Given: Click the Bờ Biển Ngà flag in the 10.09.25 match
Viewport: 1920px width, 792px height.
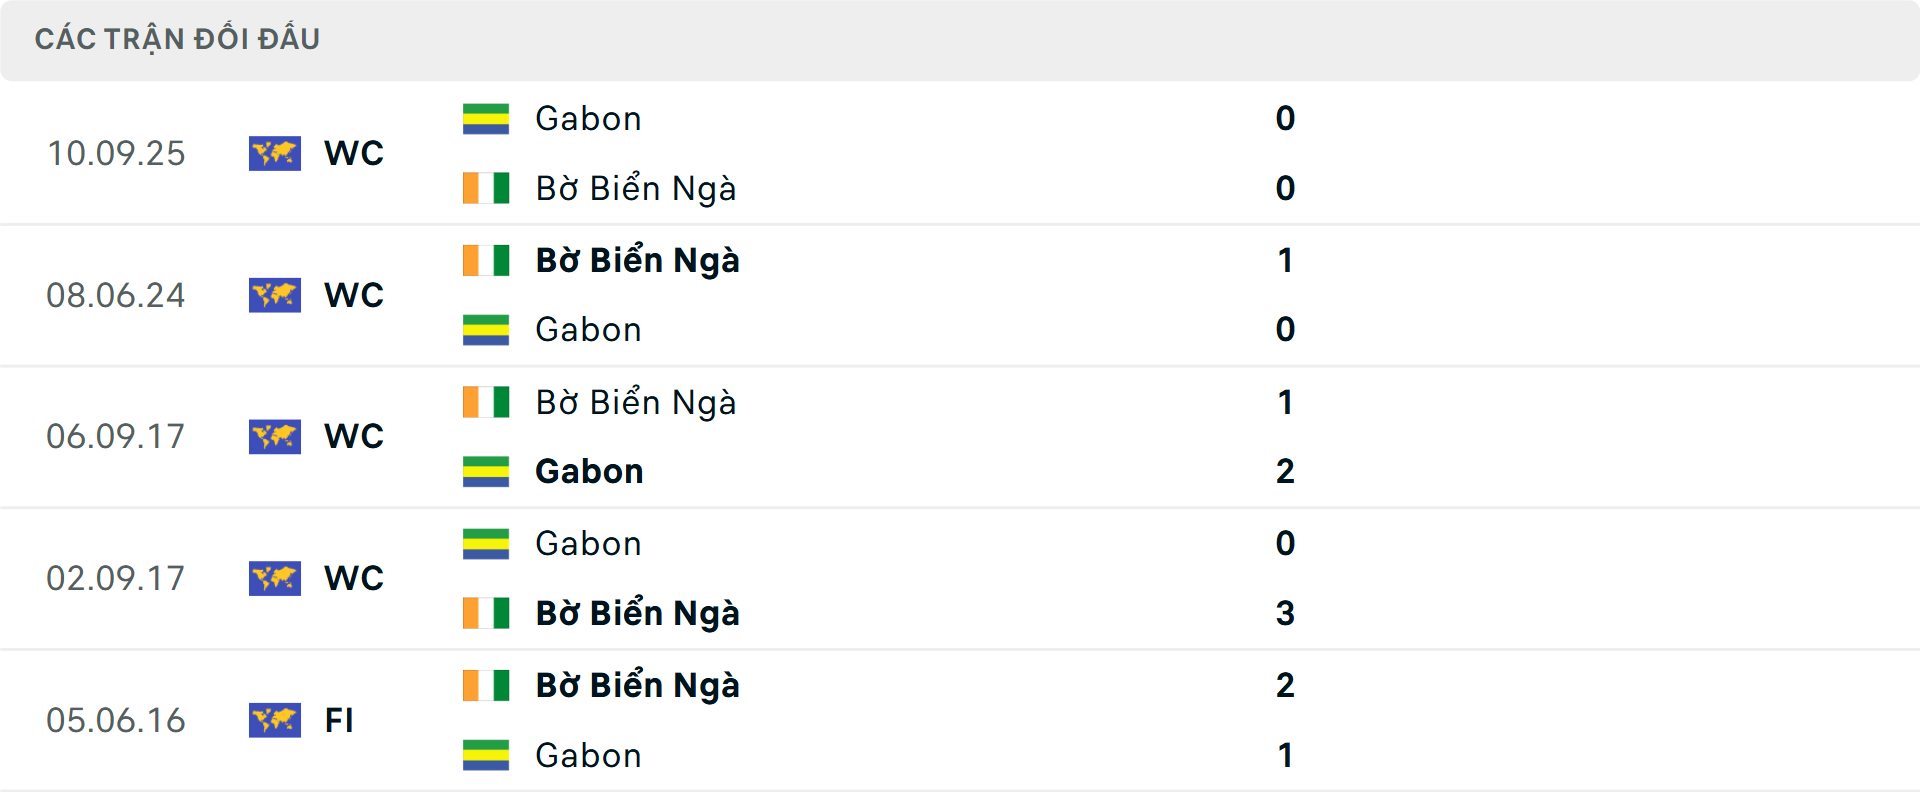Looking at the screenshot, I should 486,188.
